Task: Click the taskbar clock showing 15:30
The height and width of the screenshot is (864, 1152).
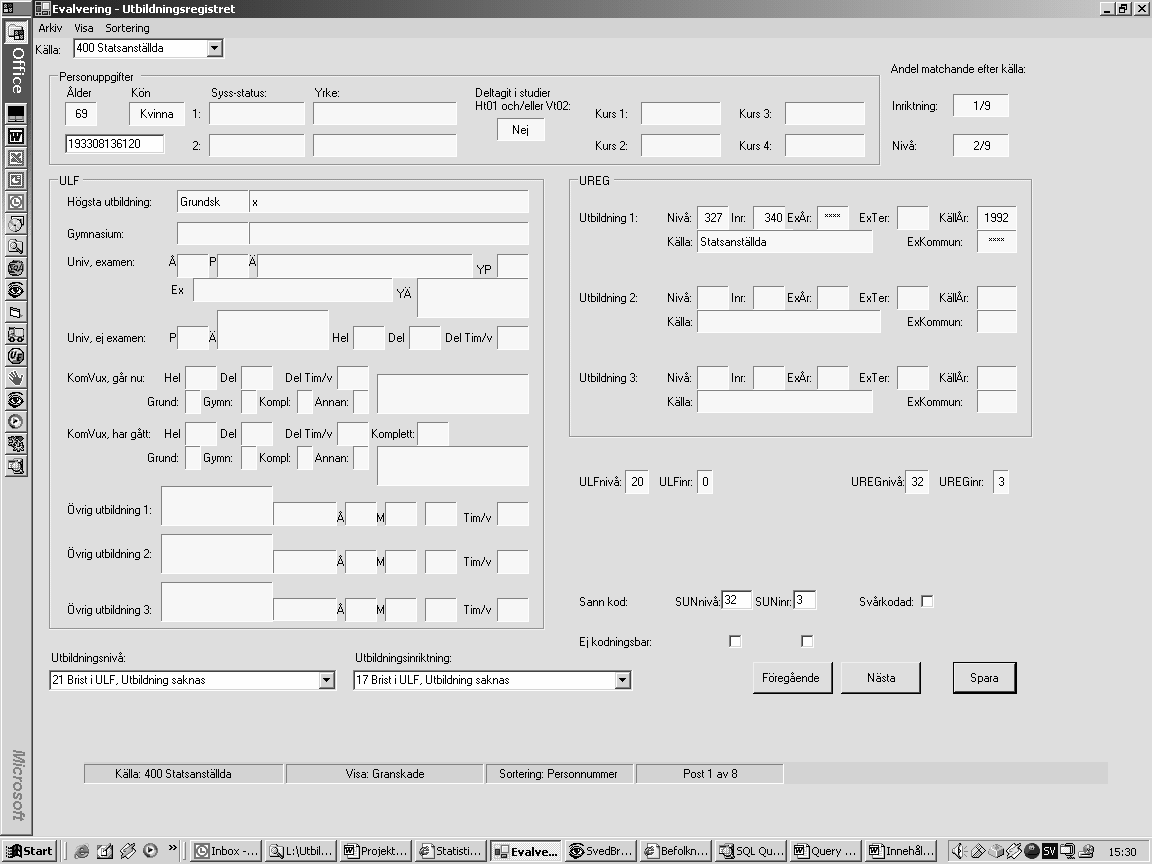Action: (x=1122, y=852)
